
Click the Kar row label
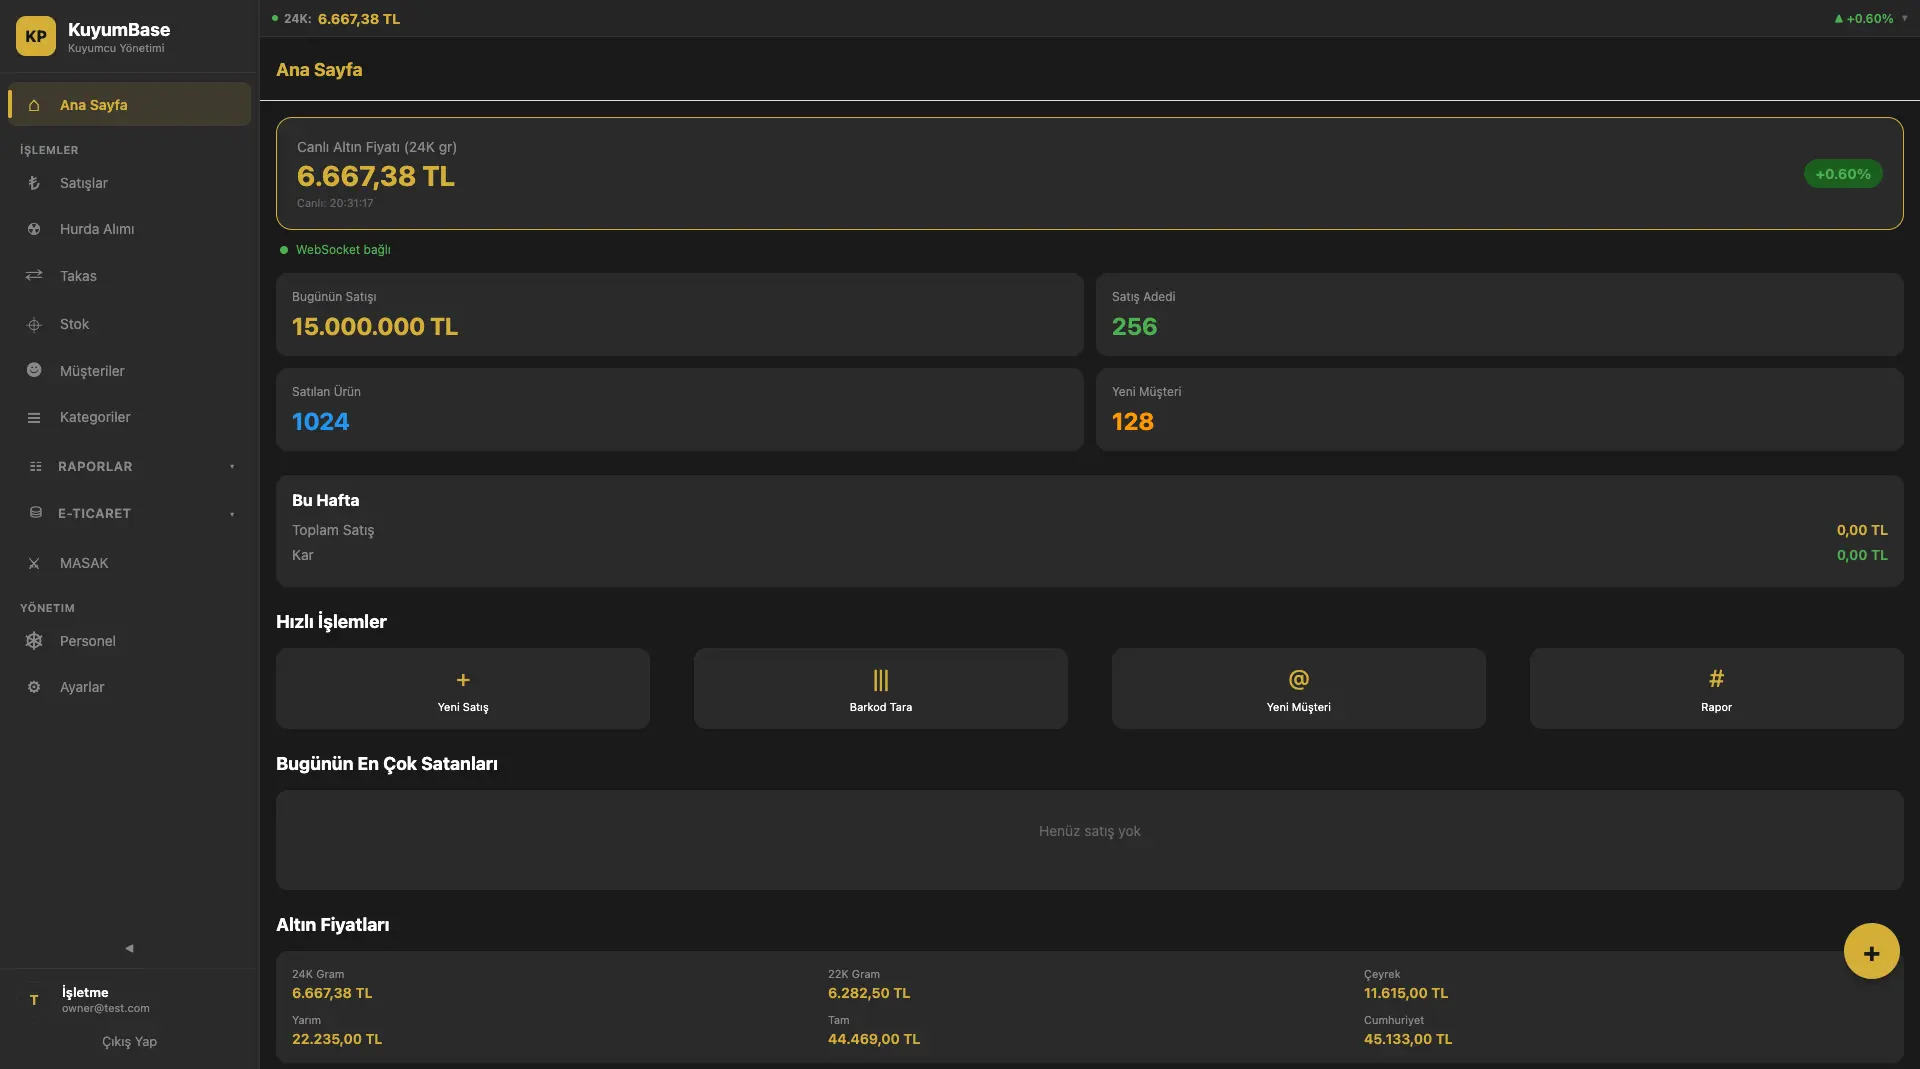(303, 555)
